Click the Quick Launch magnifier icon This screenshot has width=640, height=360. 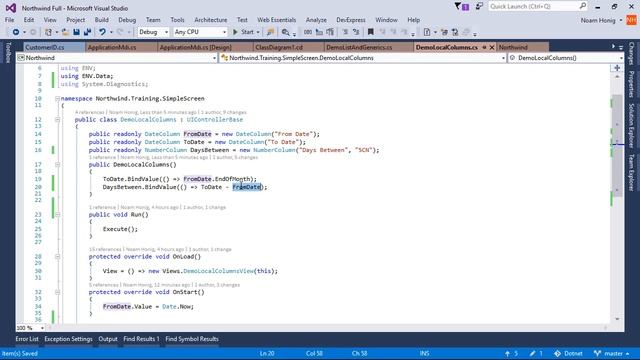pyautogui.click(x=582, y=6)
